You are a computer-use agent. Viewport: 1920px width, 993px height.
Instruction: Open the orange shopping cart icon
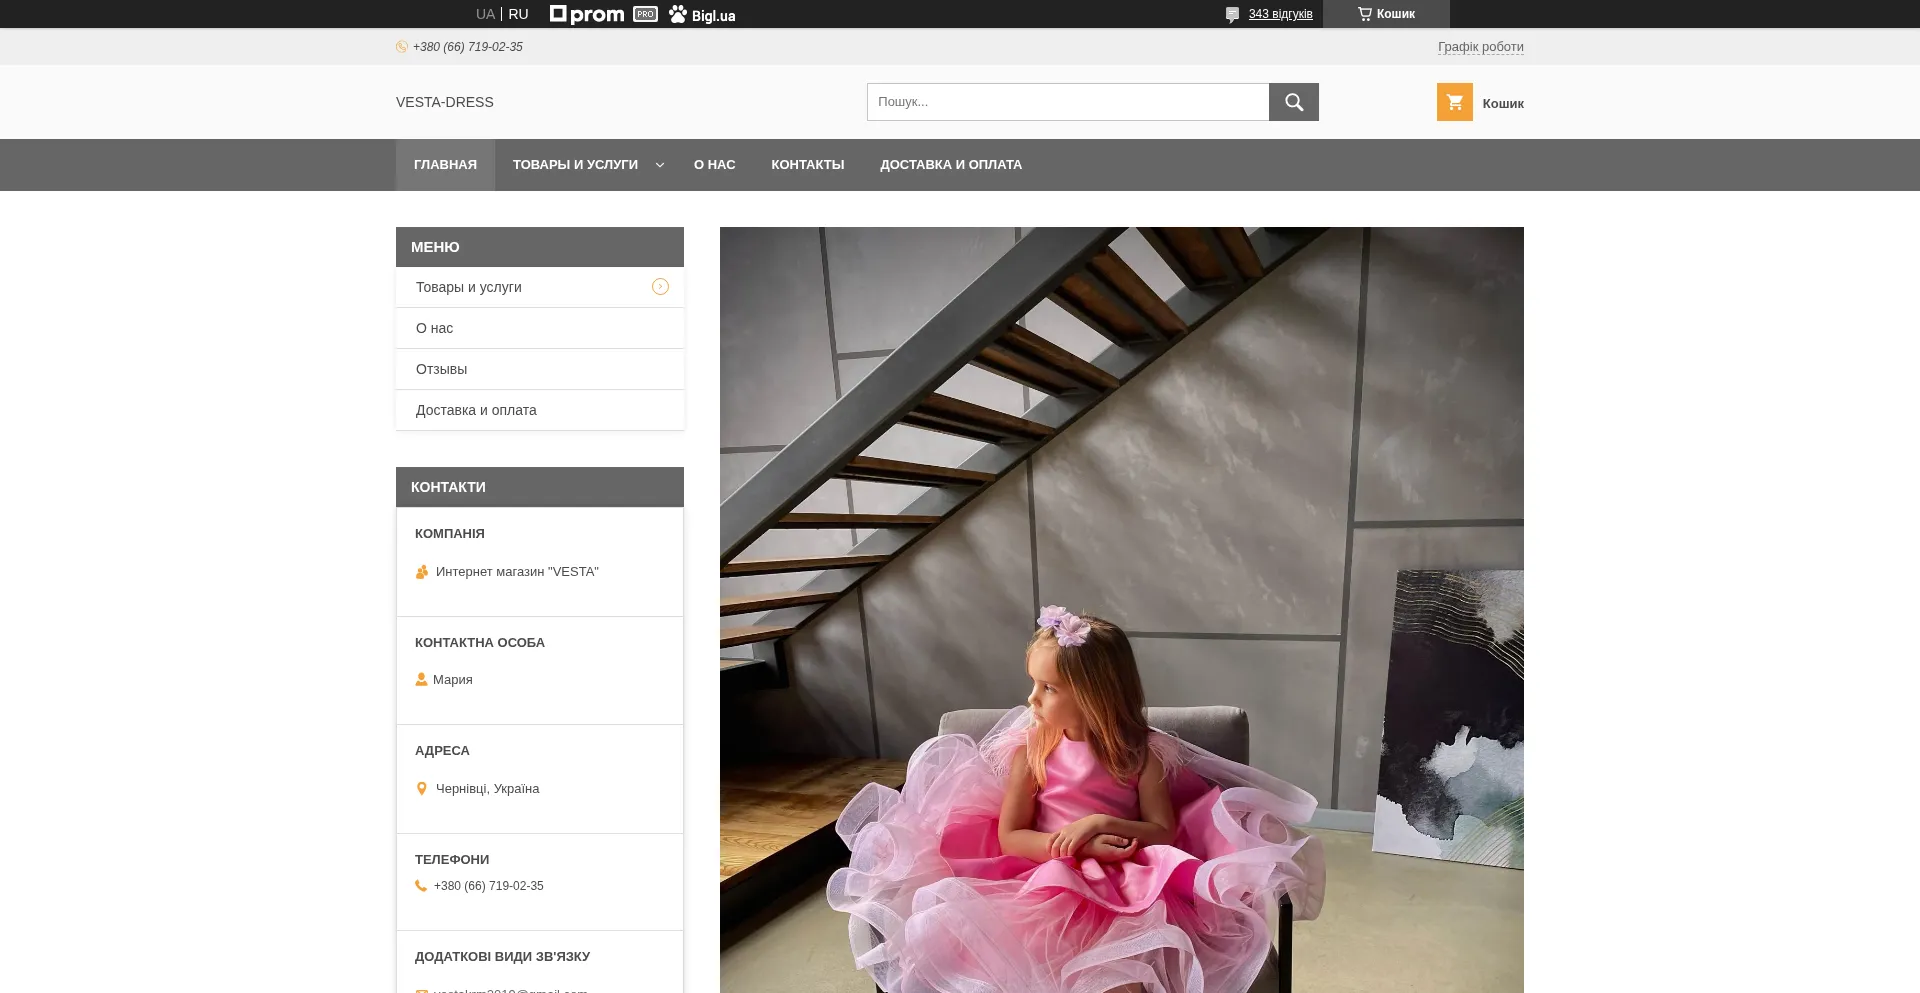1454,102
